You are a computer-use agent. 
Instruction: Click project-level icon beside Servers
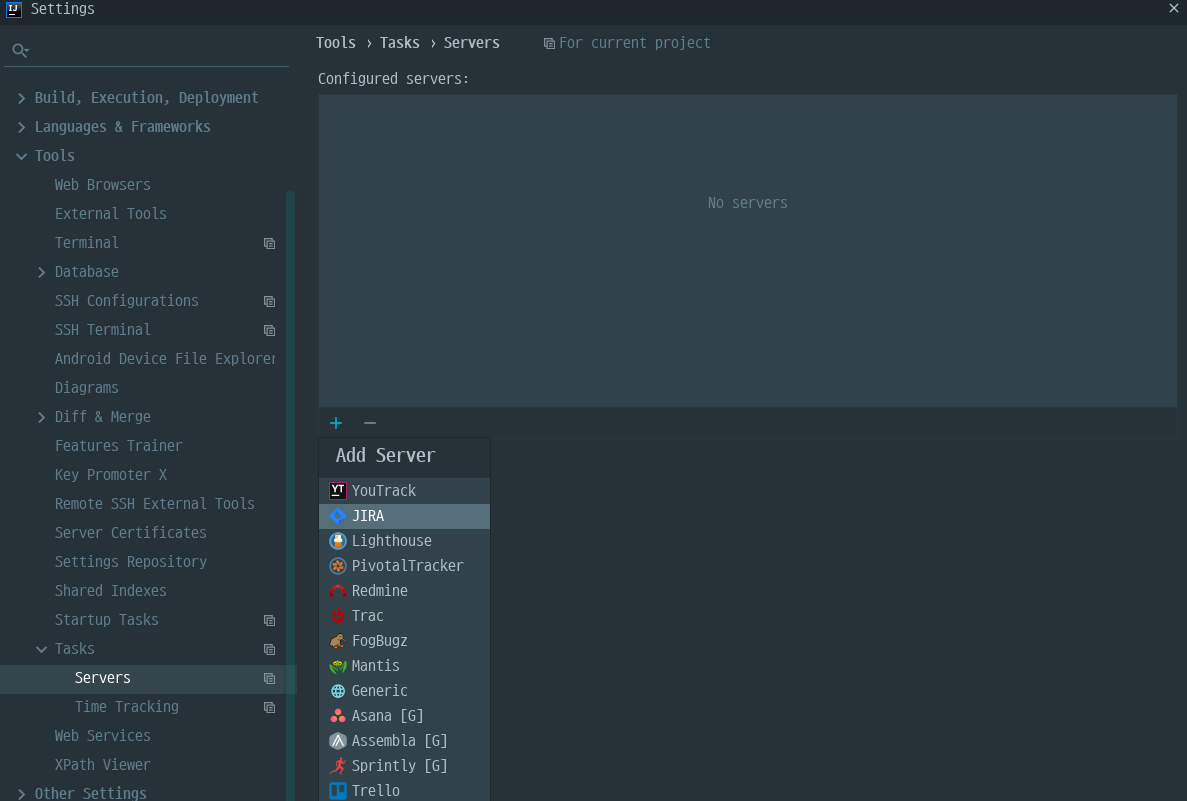point(269,678)
